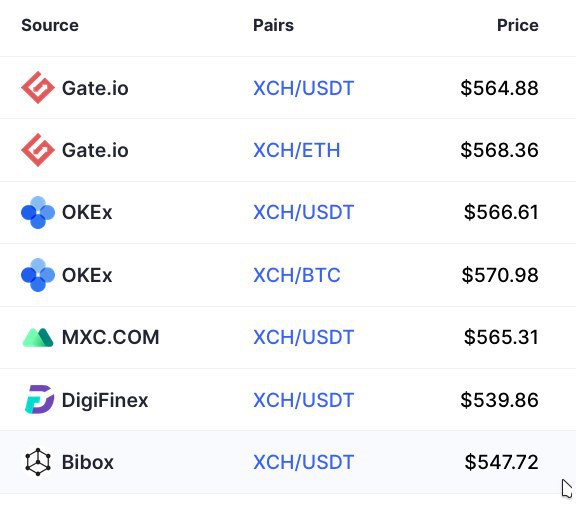Sort by the Price column header

click(x=518, y=25)
